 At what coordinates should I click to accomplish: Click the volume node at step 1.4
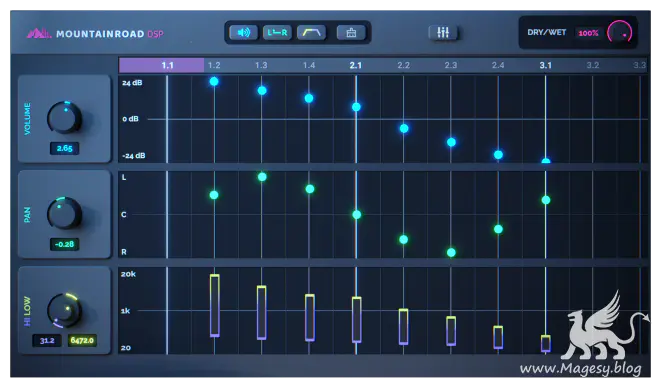pos(309,98)
